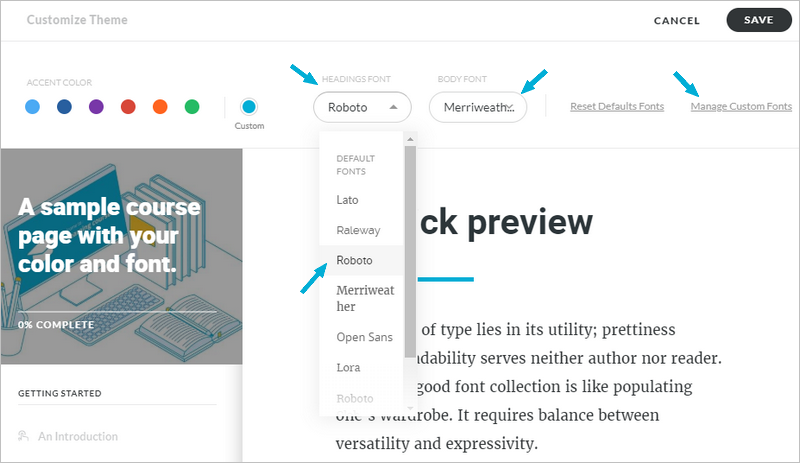Click the DEFAULT FONTS list header
Screen dimensions: 800x463
[356, 165]
